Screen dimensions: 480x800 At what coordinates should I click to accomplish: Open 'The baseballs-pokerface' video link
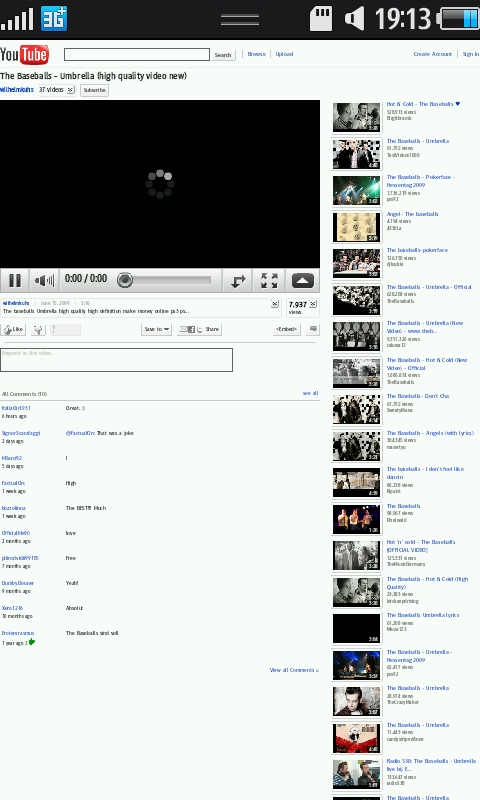(x=417, y=251)
